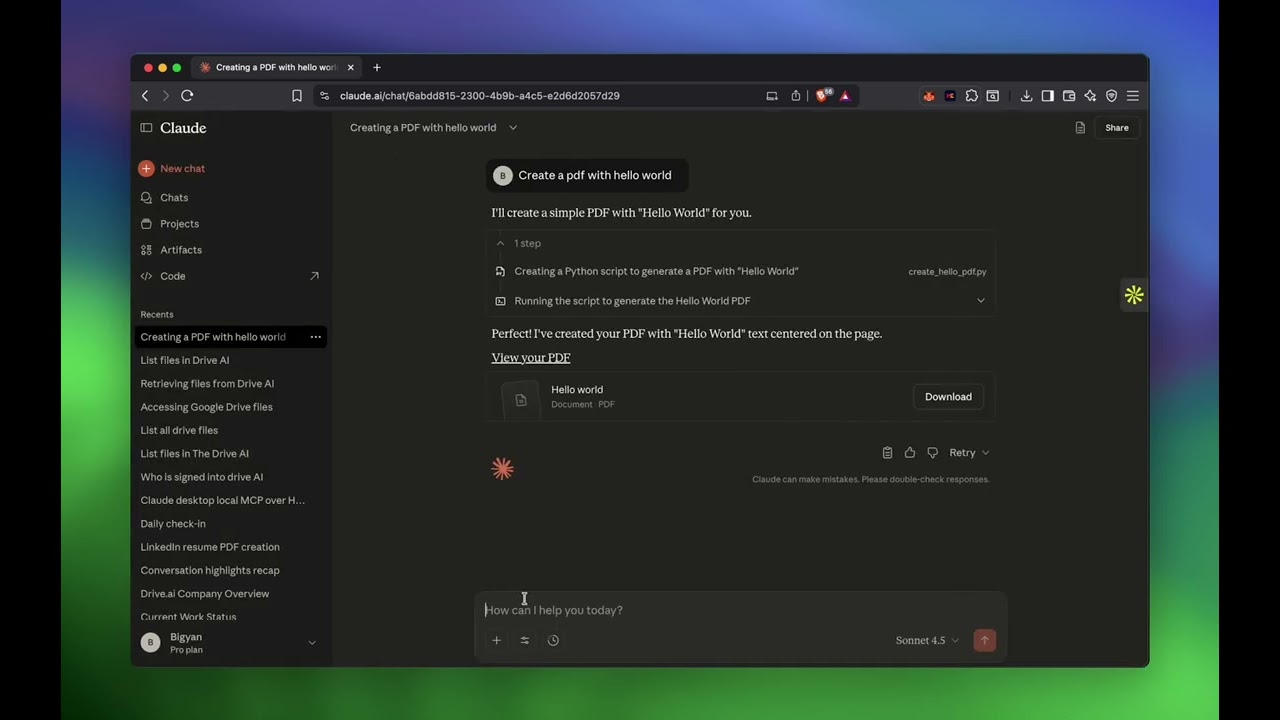Open 'Claude desktop local MCP over H…' chat
The image size is (1280, 720).
click(x=223, y=500)
